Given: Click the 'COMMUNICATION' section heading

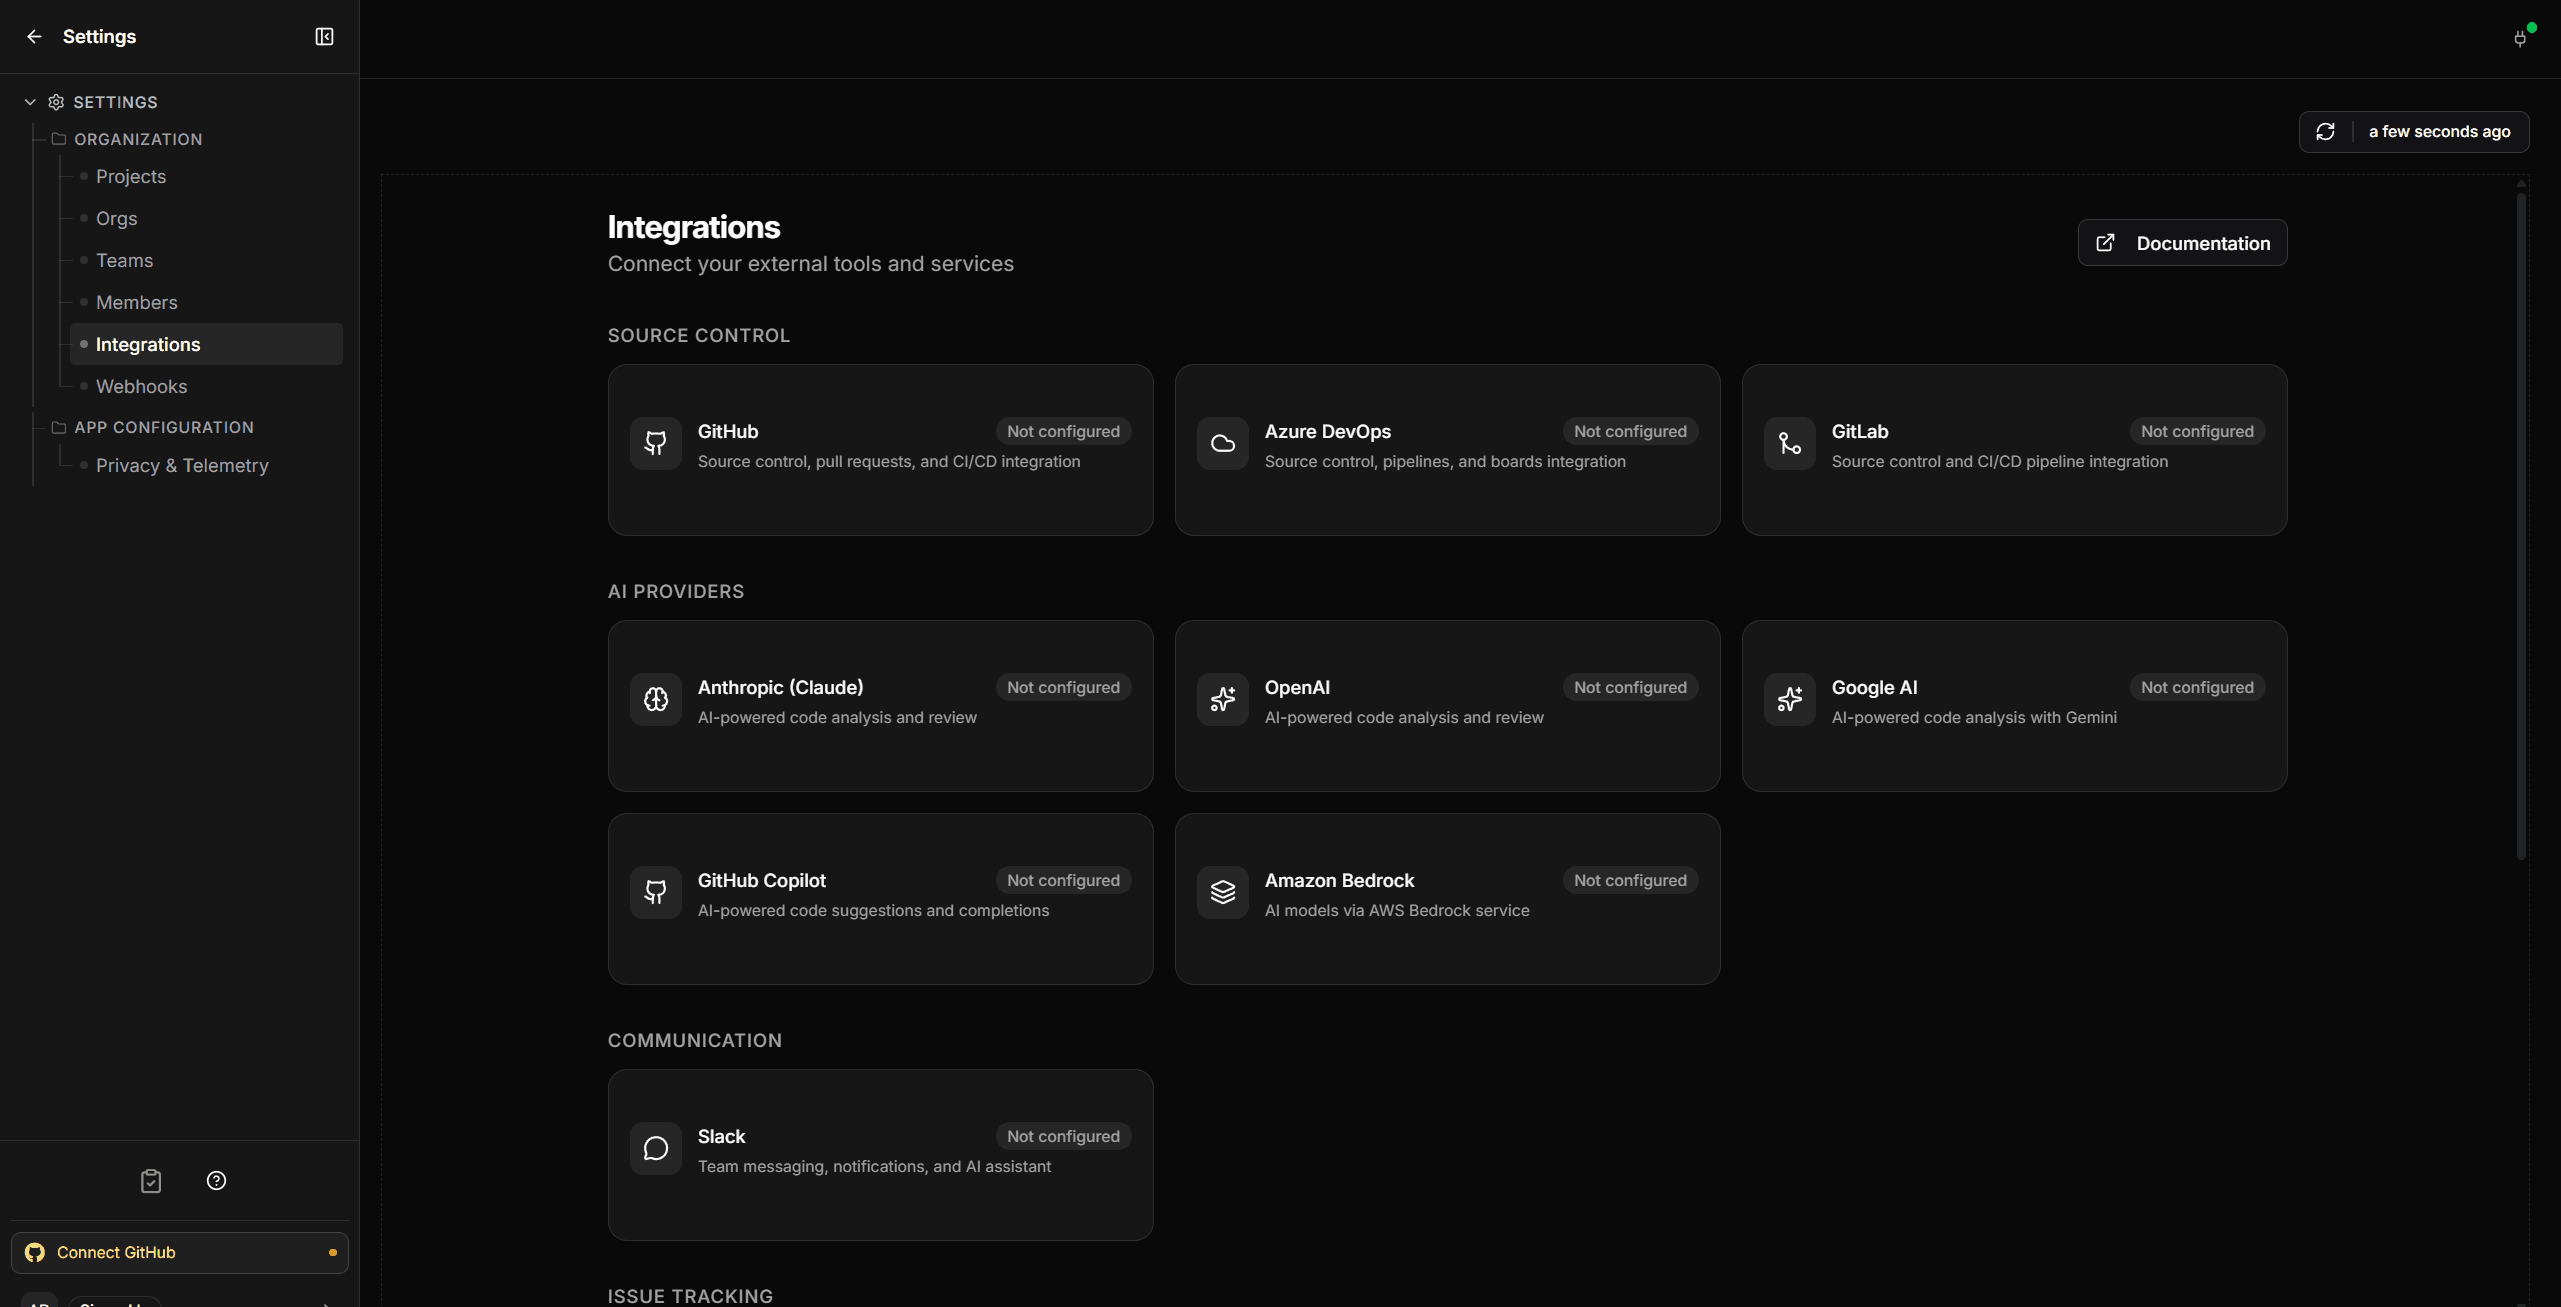Looking at the screenshot, I should click(x=695, y=1040).
